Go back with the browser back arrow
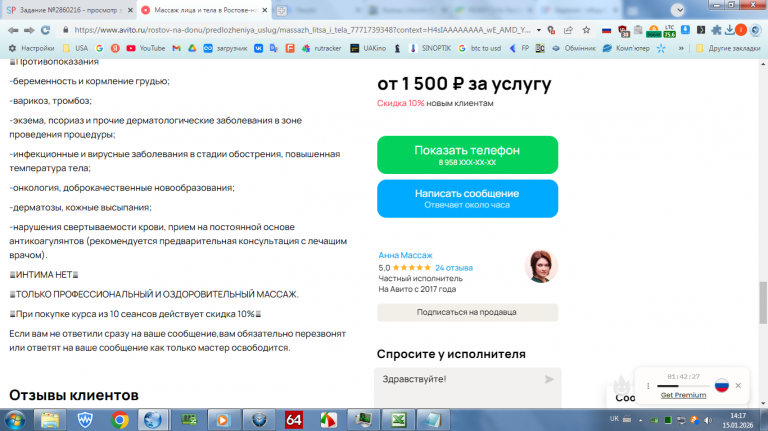Viewport: 768px width, 431px height. pyautogui.click(x=13, y=30)
